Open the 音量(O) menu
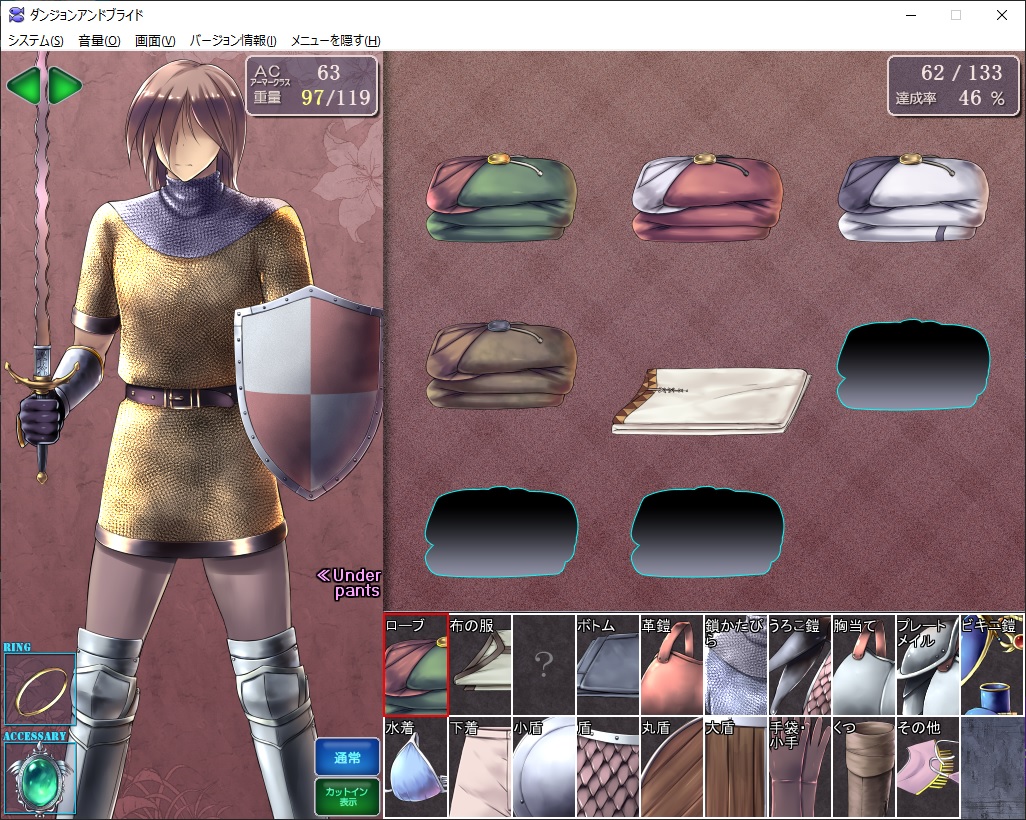Viewport: 1026px width, 820px height. click(x=99, y=41)
